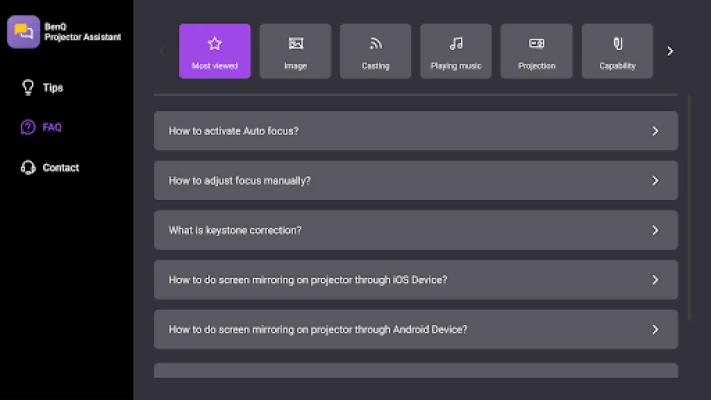Choose the Playing music category tile
Viewport: 711px width, 400px height.
[x=456, y=51]
